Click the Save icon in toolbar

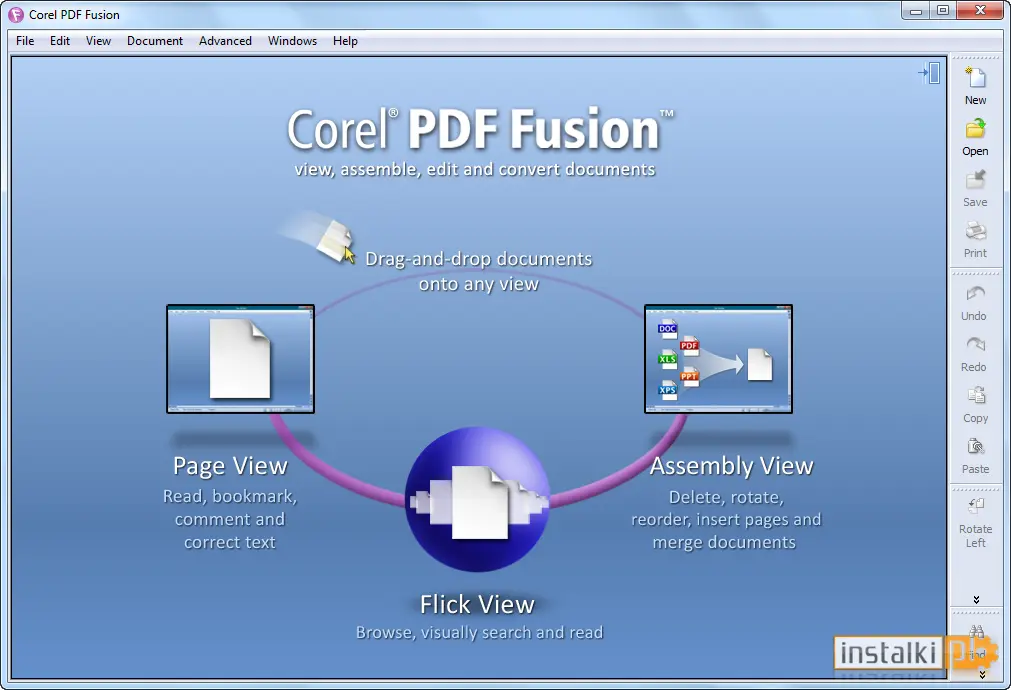click(975, 179)
